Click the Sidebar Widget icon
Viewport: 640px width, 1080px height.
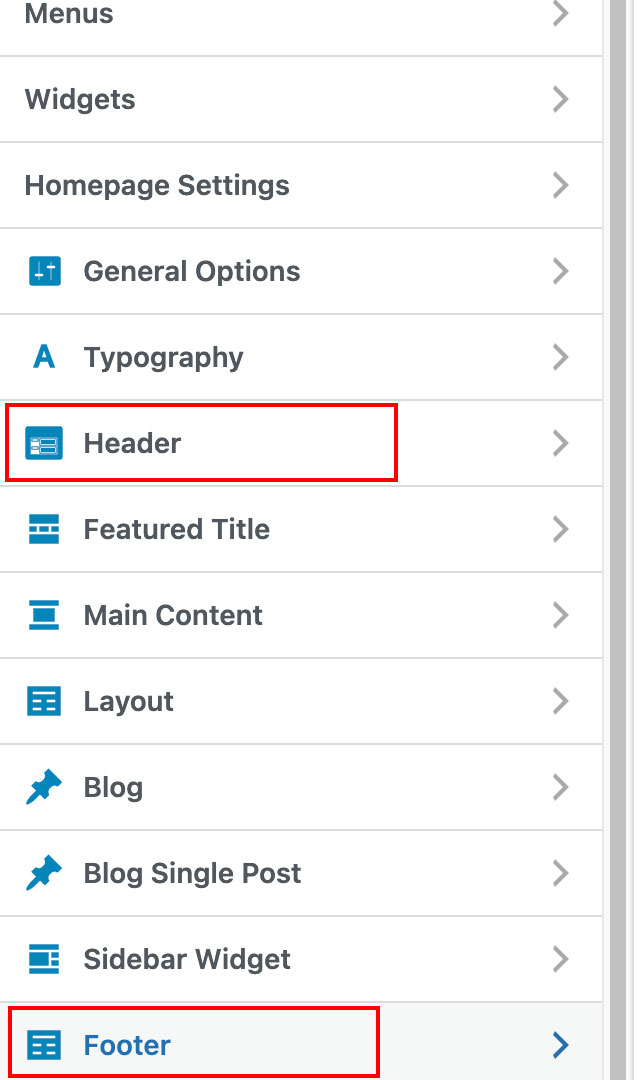[x=44, y=959]
